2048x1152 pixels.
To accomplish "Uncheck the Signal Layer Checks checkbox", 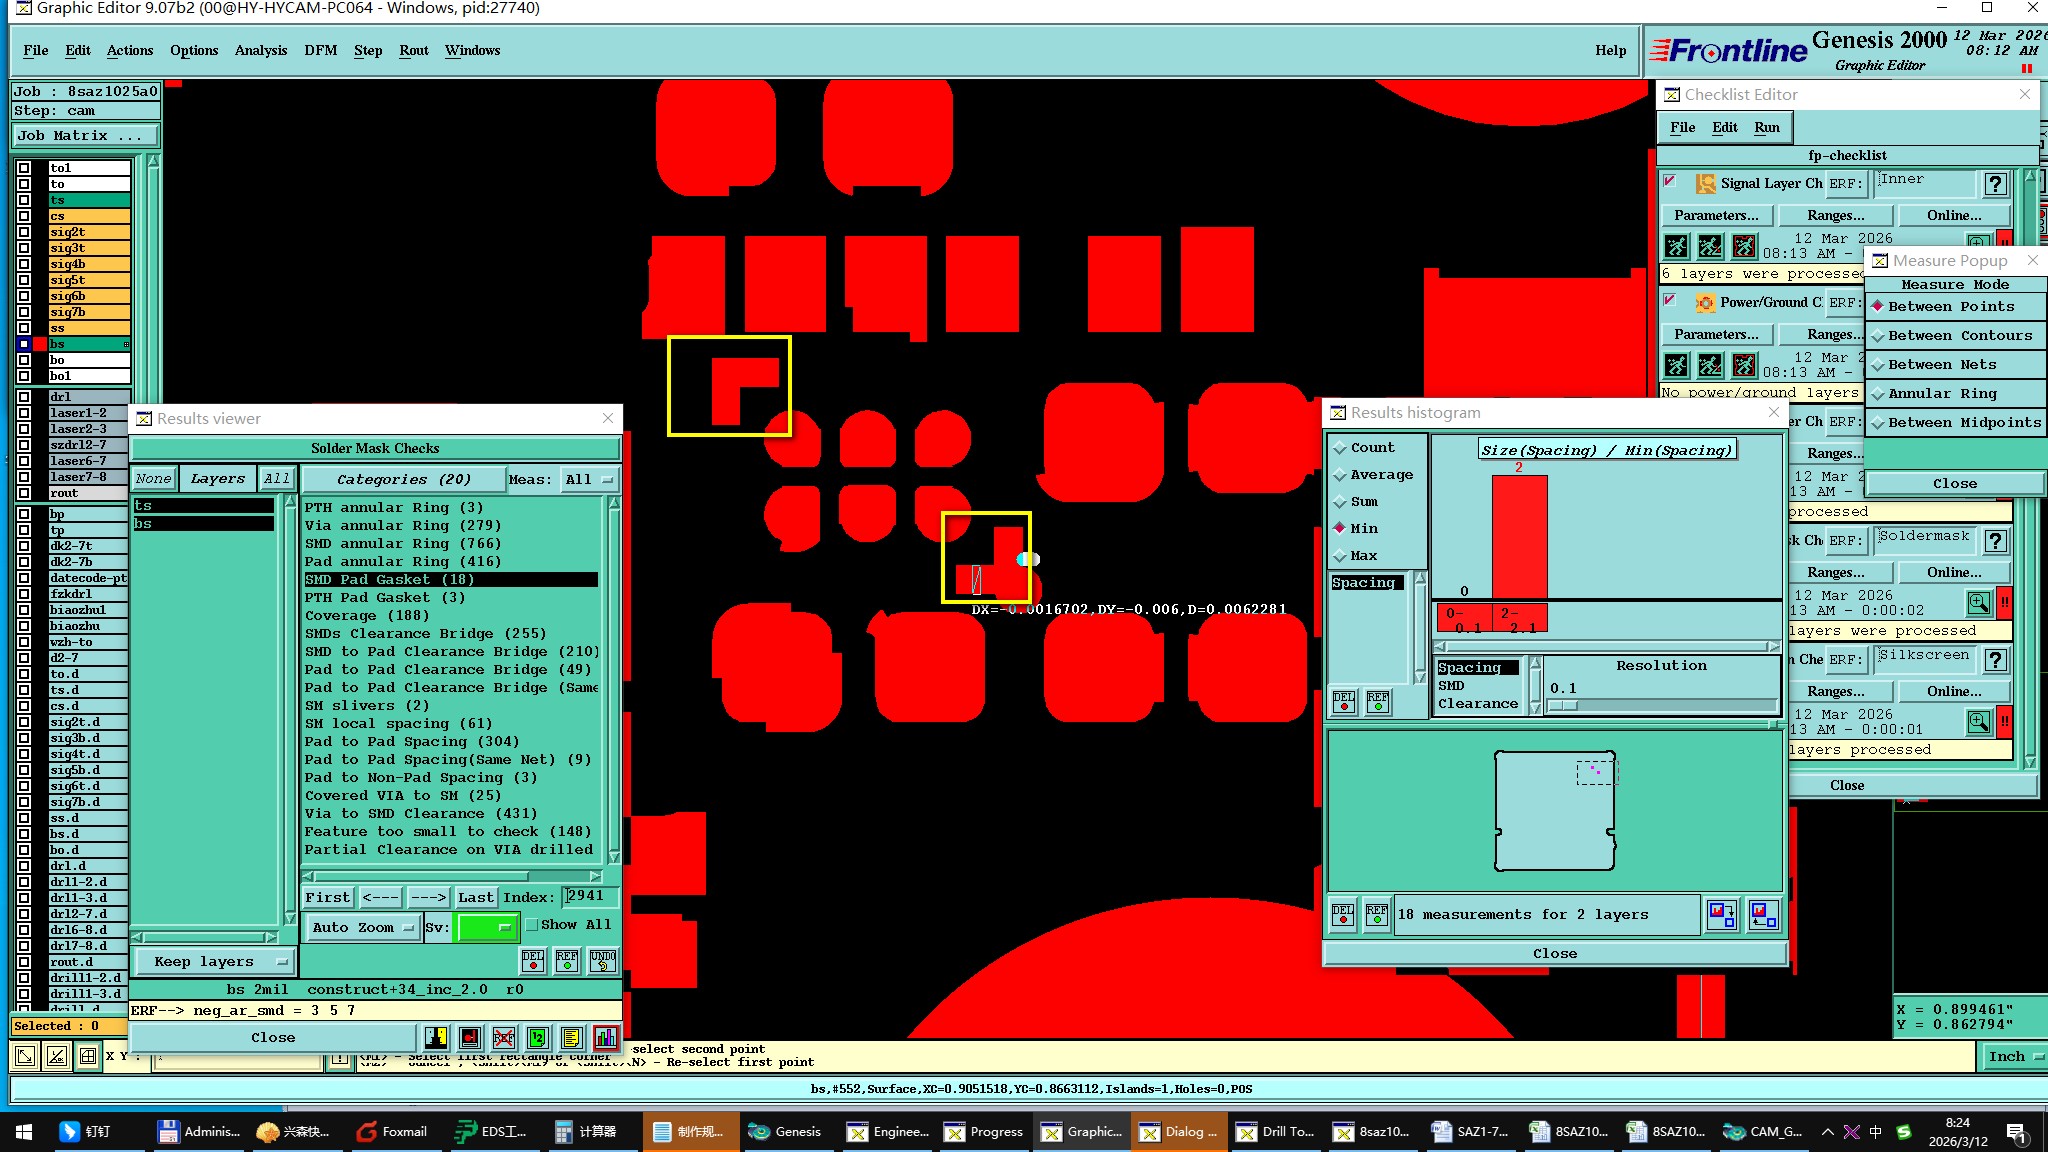I will click(1669, 182).
